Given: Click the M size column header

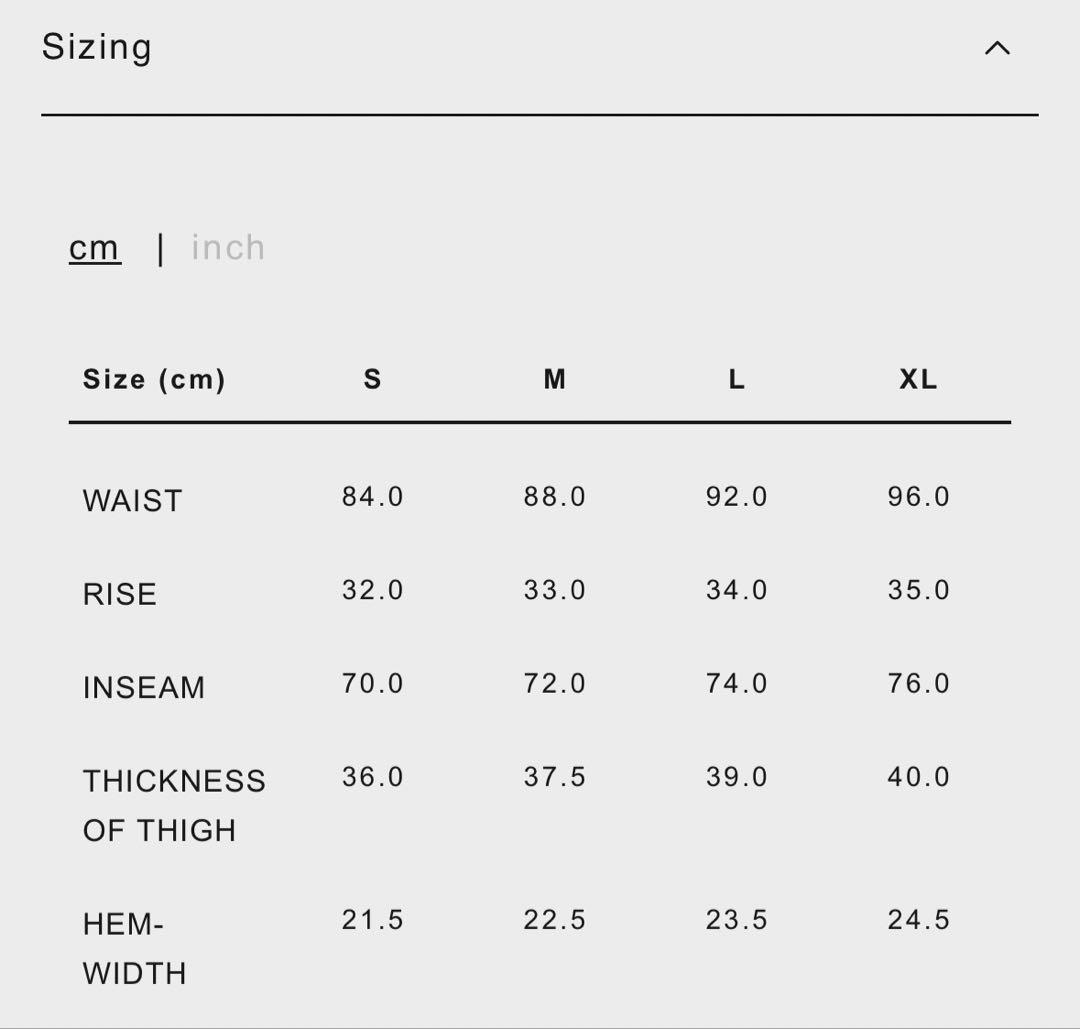Looking at the screenshot, I should 555,380.
